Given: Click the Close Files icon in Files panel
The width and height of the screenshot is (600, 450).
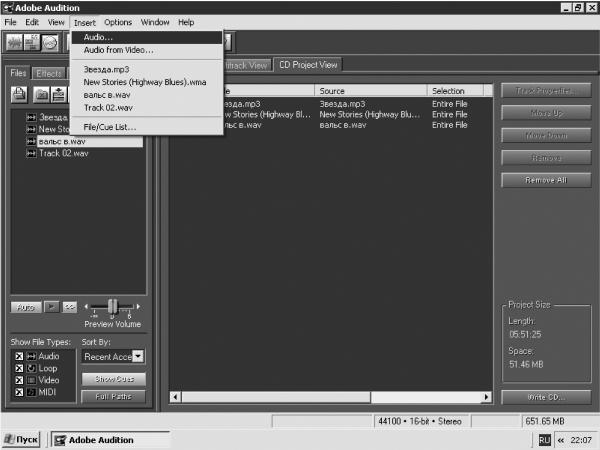Looking at the screenshot, I should coord(41,95).
